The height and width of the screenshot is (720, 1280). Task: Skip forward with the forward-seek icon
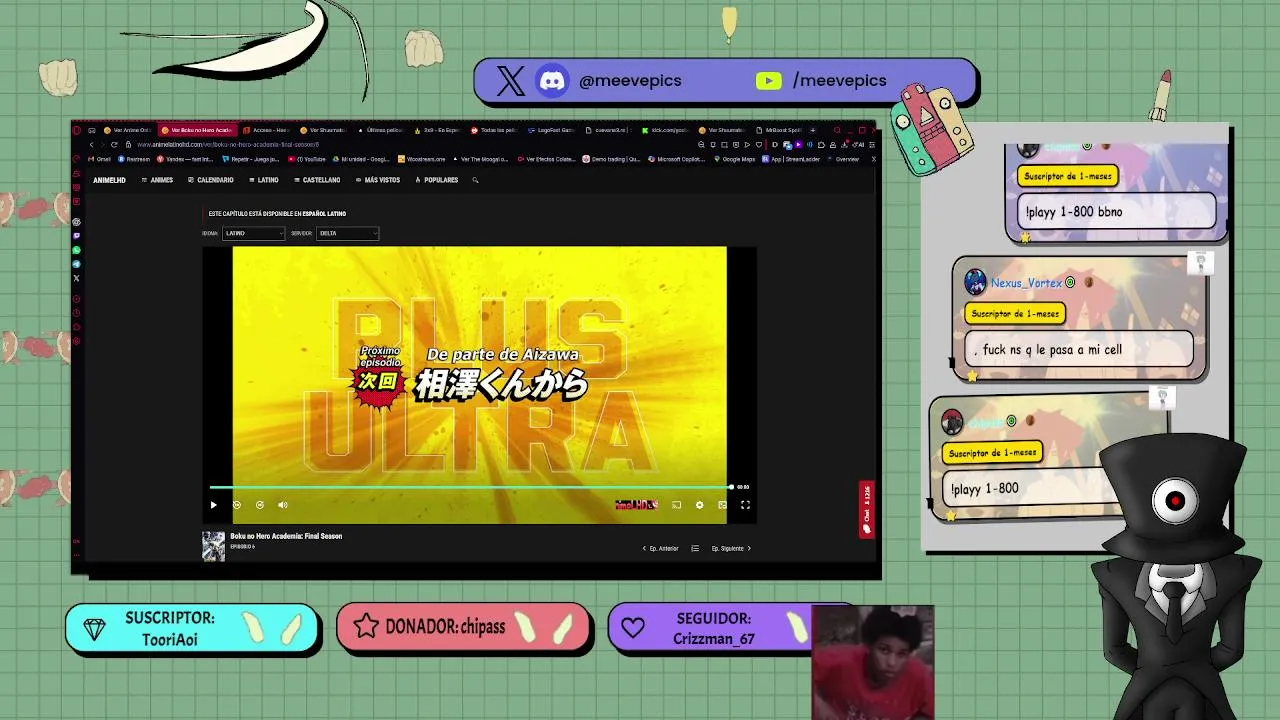click(260, 505)
